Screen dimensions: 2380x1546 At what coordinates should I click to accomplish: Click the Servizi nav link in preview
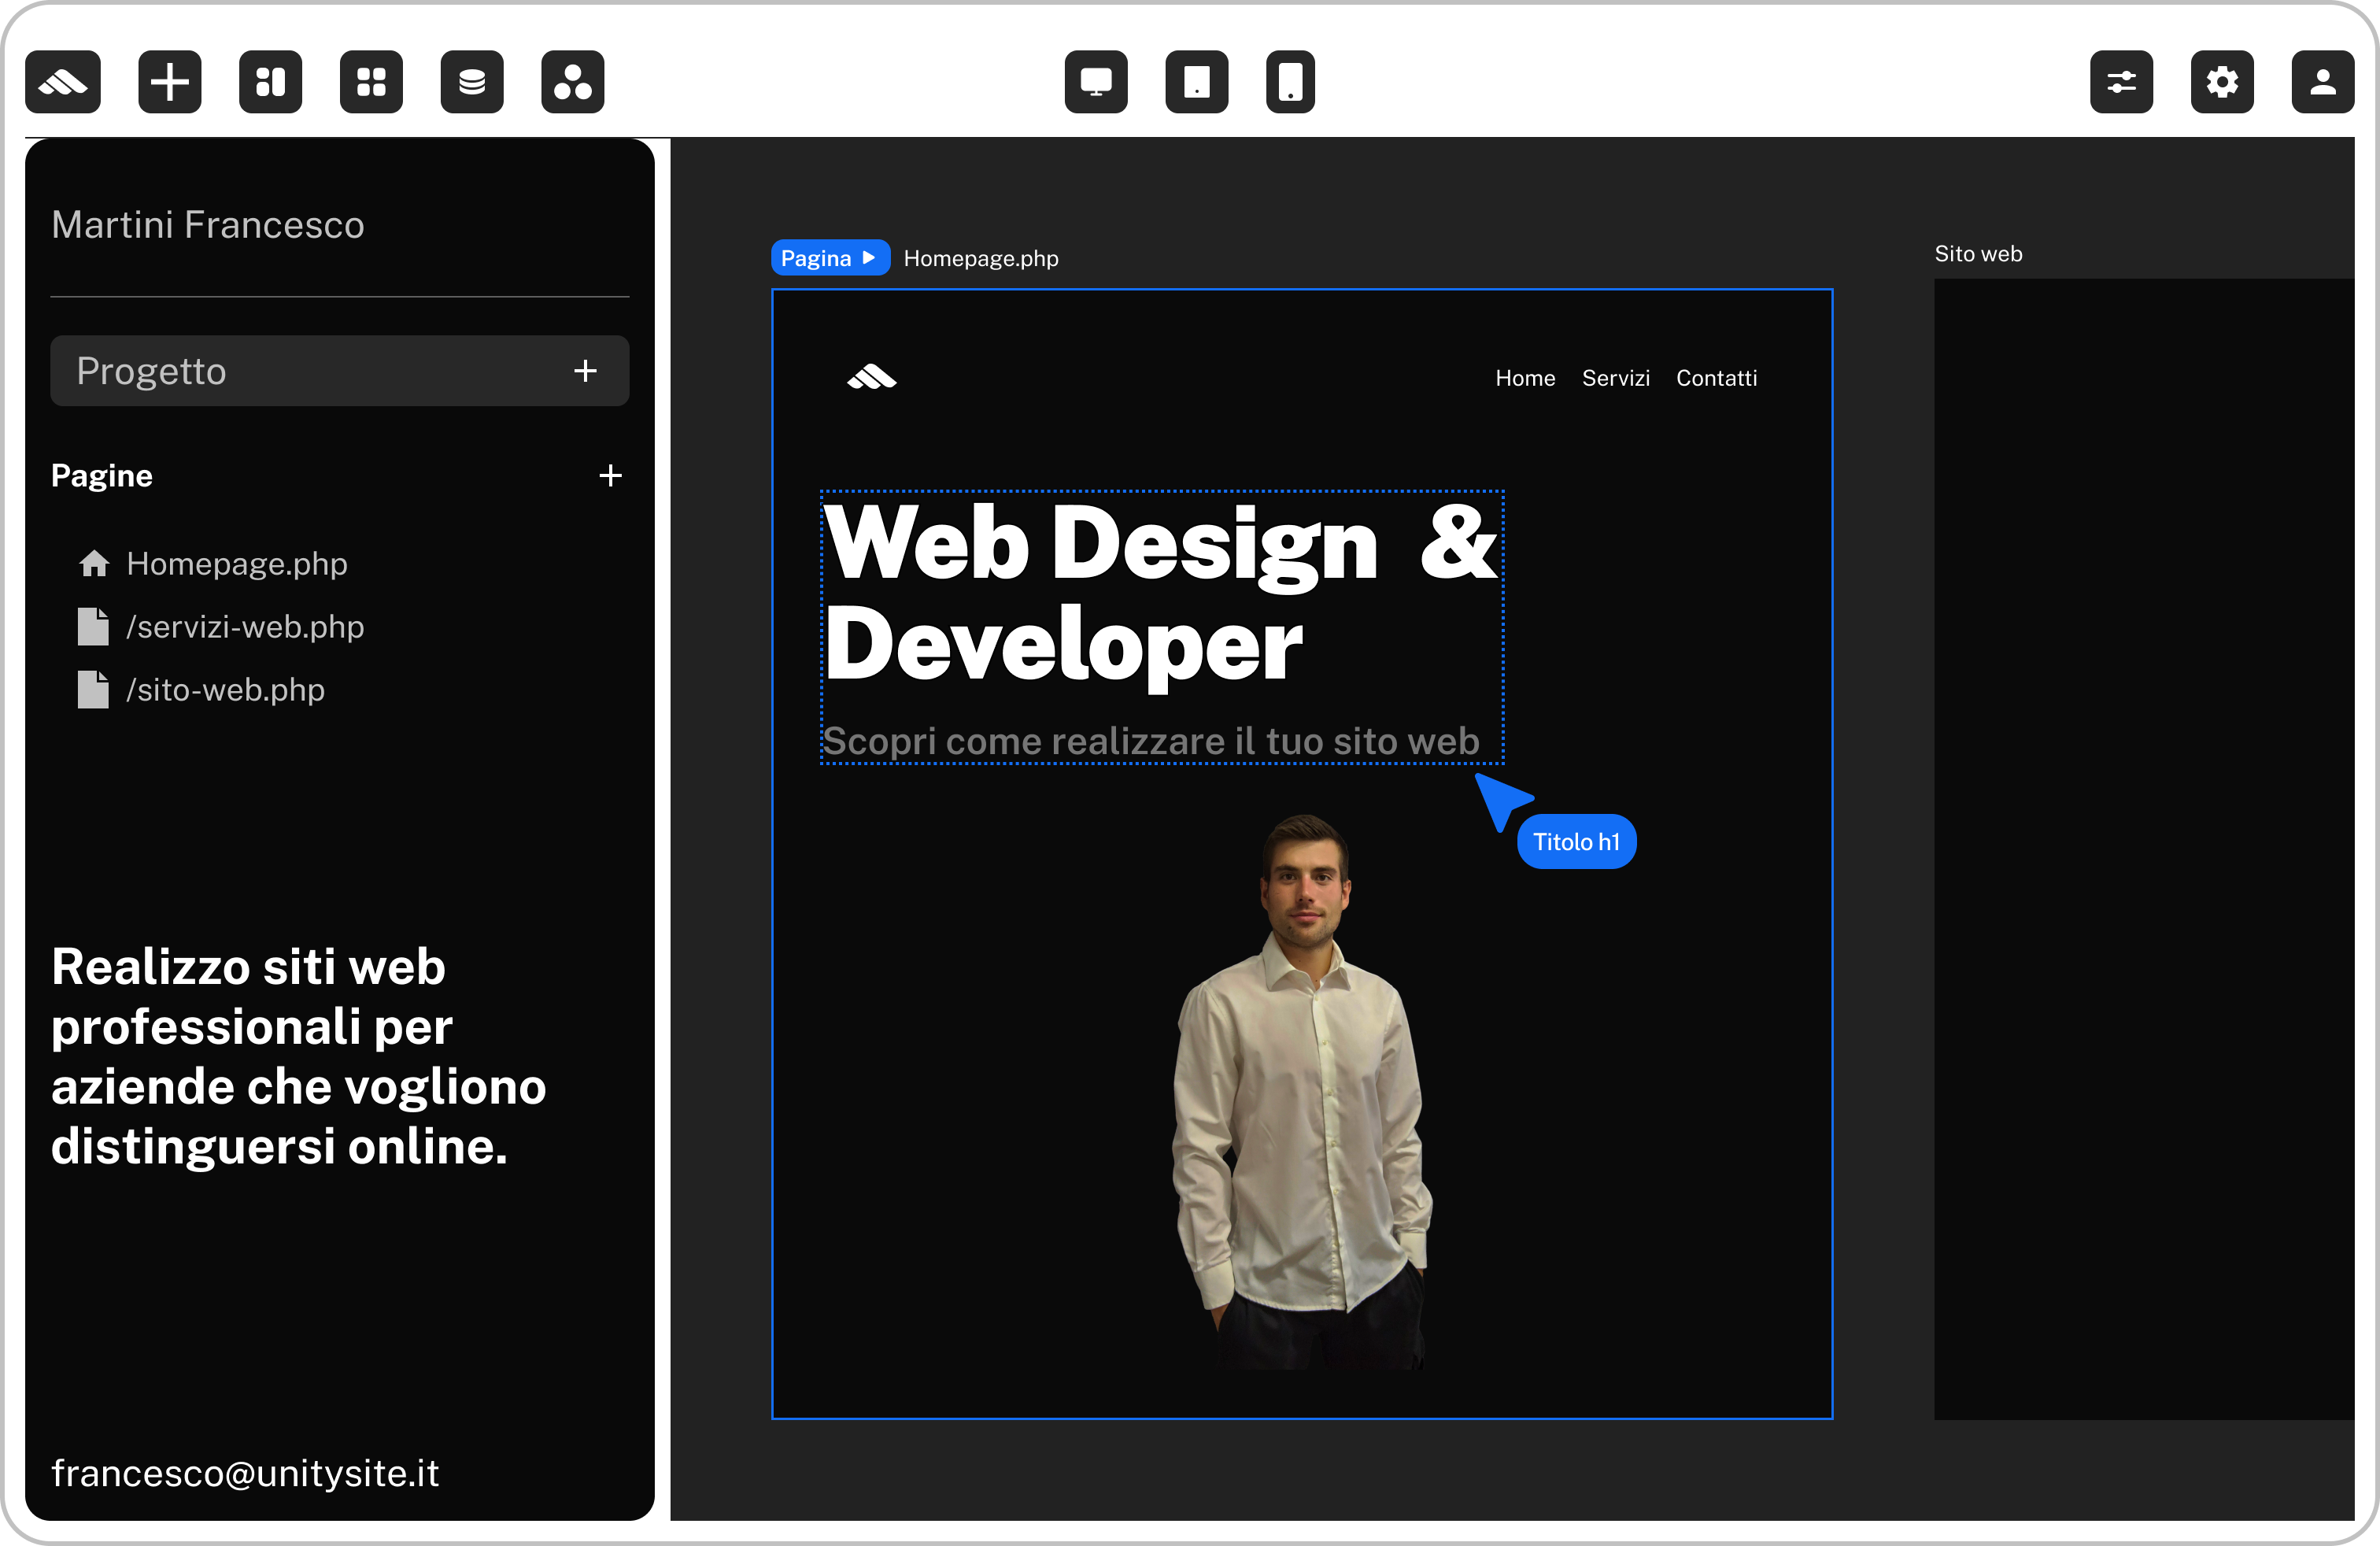1615,378
